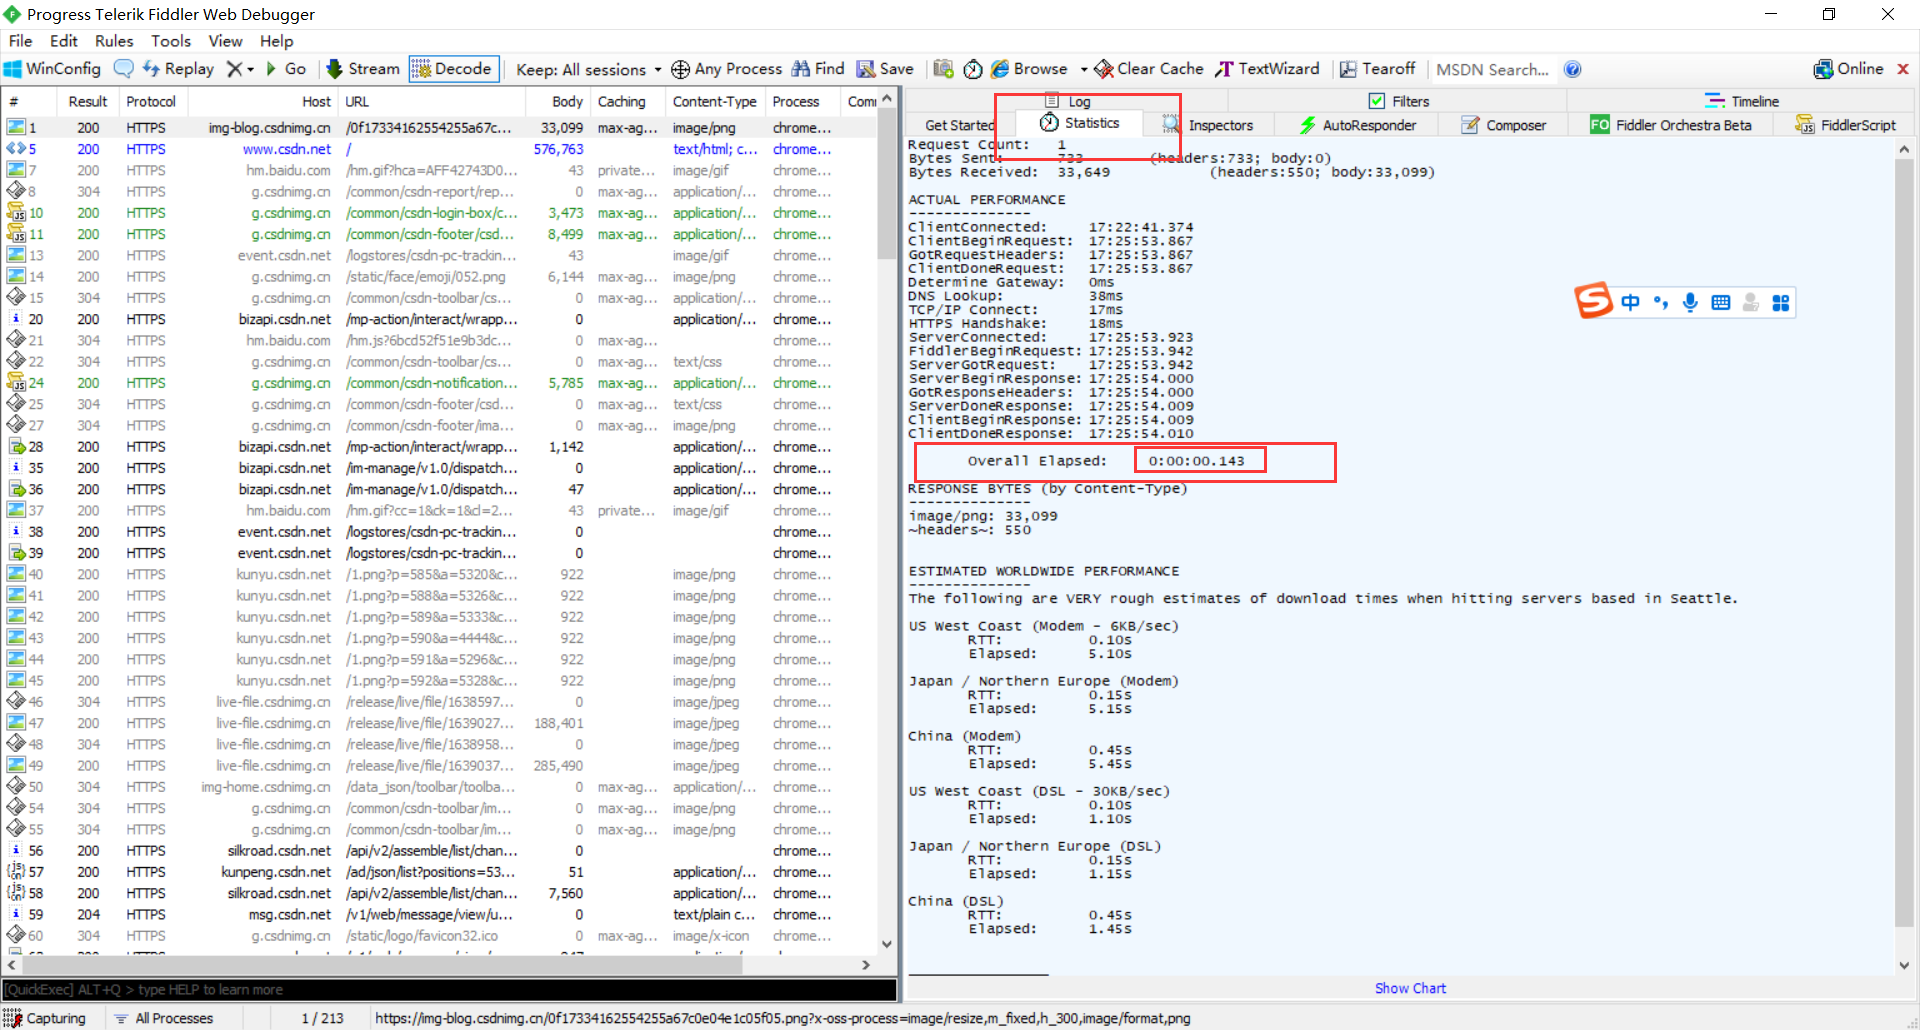Toggle Capturing in the status bar
This screenshot has height=1030, width=1920.
[46, 1018]
